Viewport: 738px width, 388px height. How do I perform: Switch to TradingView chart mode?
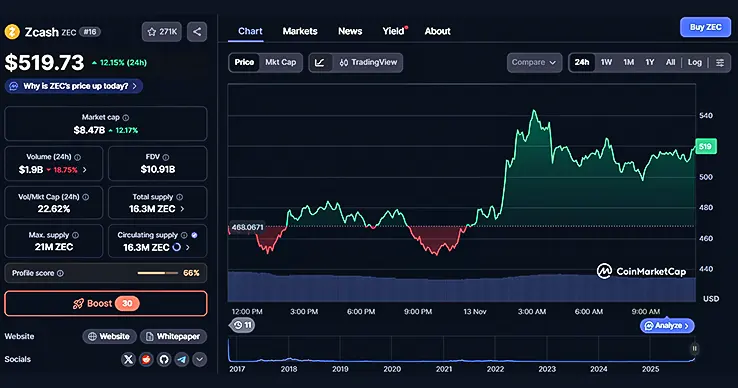[x=368, y=63]
